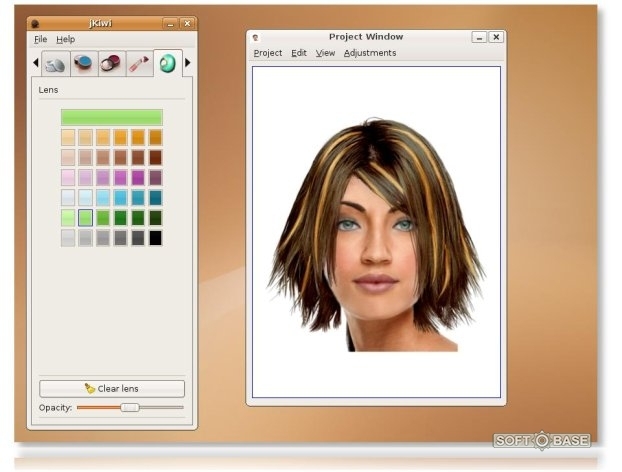Pick the bright magenta swatch in purple row
The height and width of the screenshot is (472, 622).
(138, 178)
